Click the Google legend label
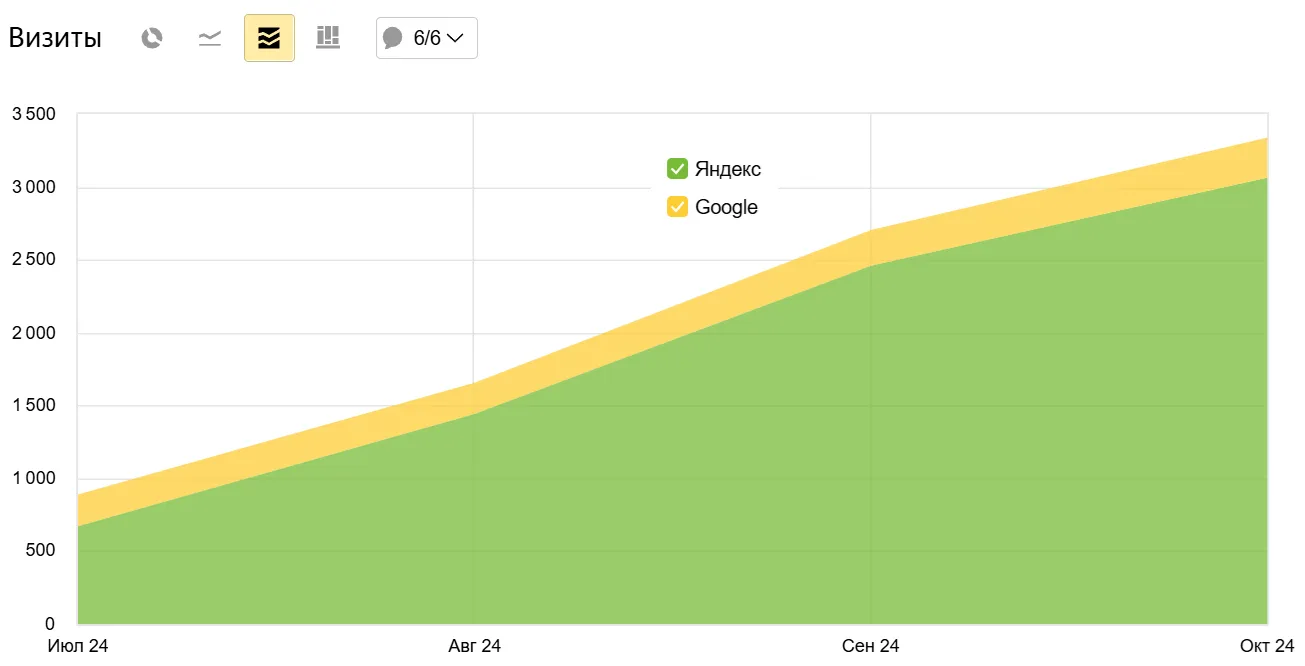This screenshot has width=1305, height=666. 726,207
